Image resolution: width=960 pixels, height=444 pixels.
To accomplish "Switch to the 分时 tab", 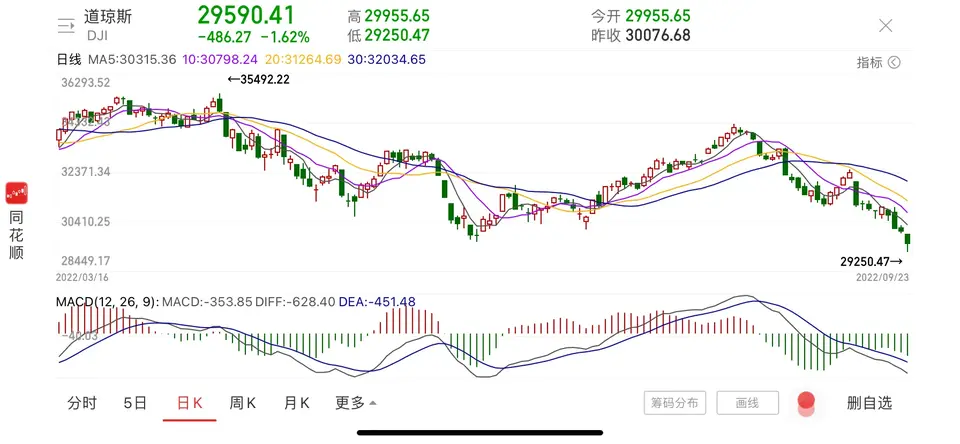I will pos(82,403).
